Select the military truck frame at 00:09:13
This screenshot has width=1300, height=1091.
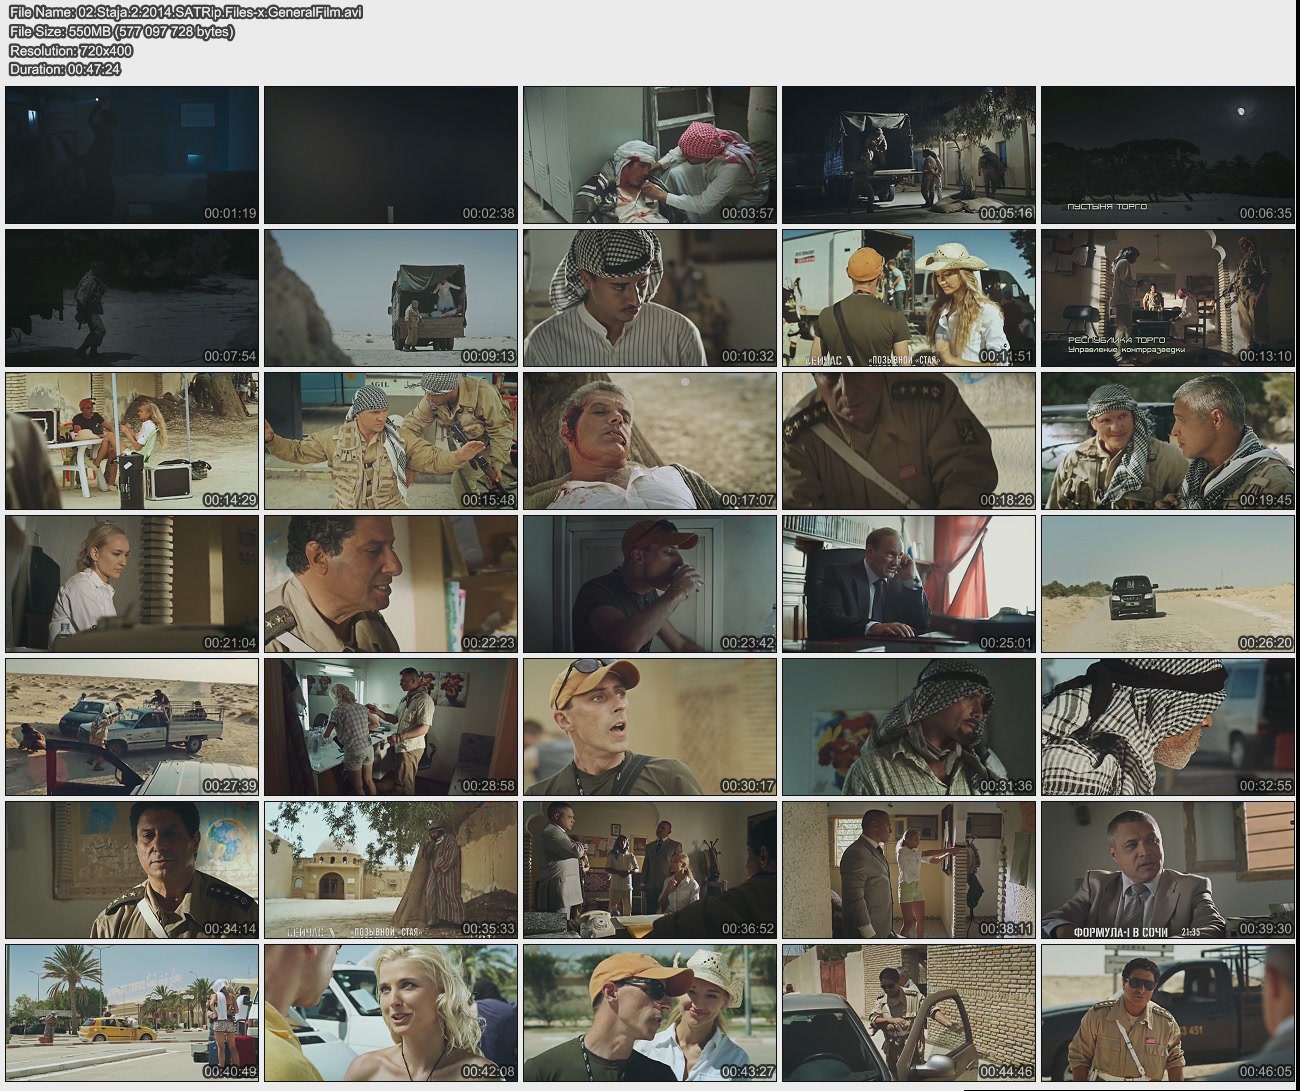[391, 298]
